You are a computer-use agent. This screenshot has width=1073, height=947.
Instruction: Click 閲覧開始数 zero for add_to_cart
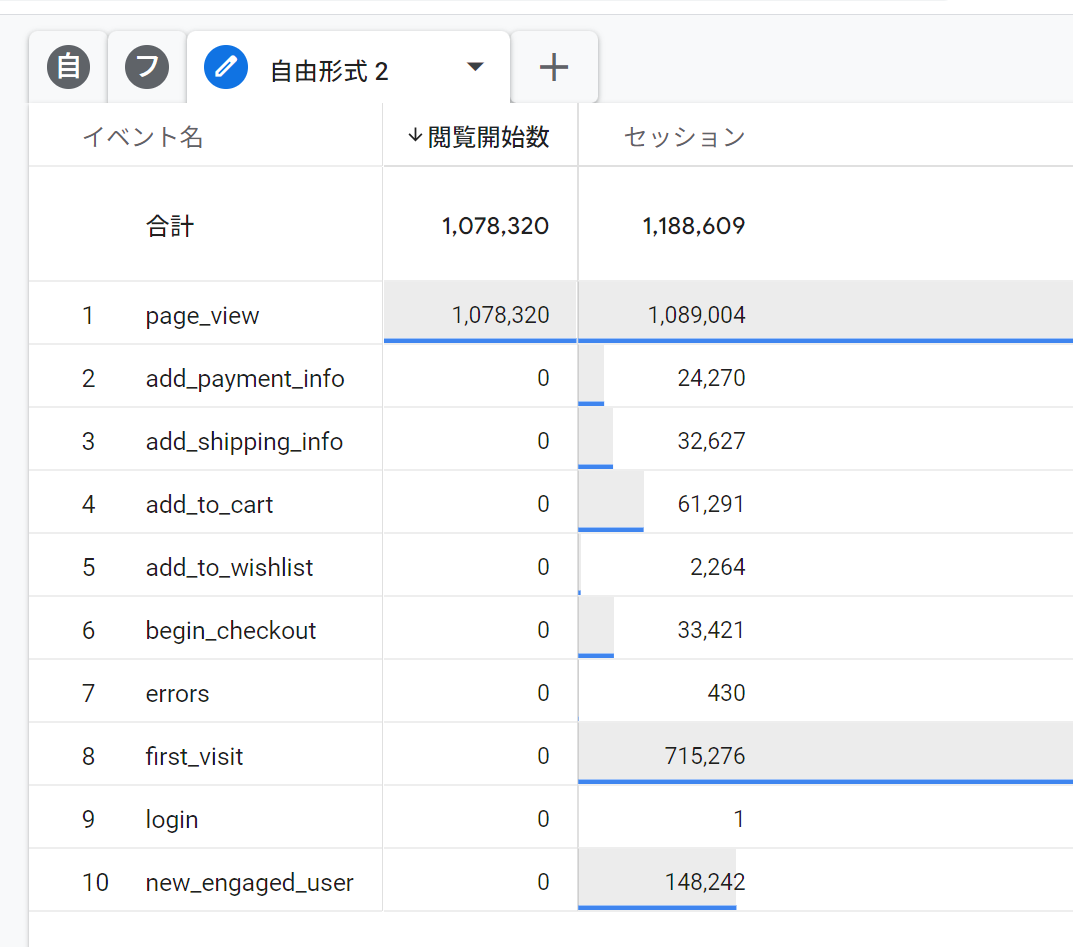[543, 504]
